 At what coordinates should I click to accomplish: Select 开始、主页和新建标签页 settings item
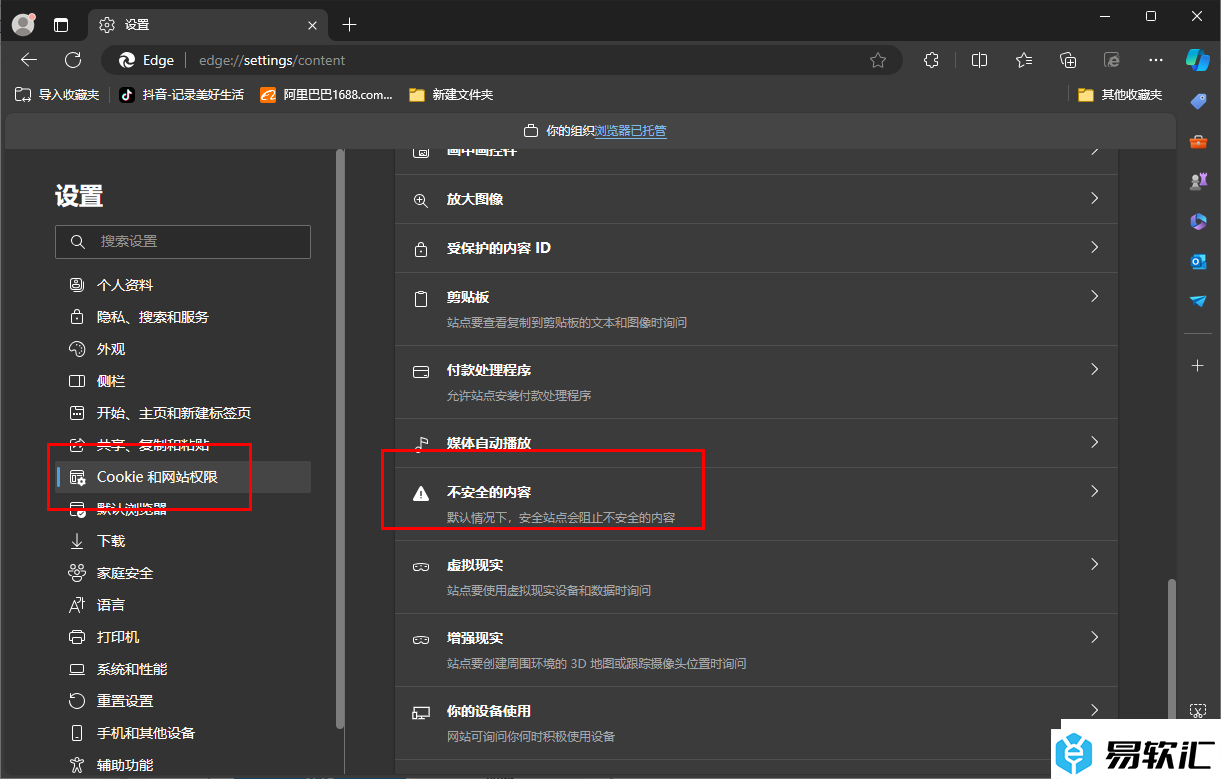(183, 413)
